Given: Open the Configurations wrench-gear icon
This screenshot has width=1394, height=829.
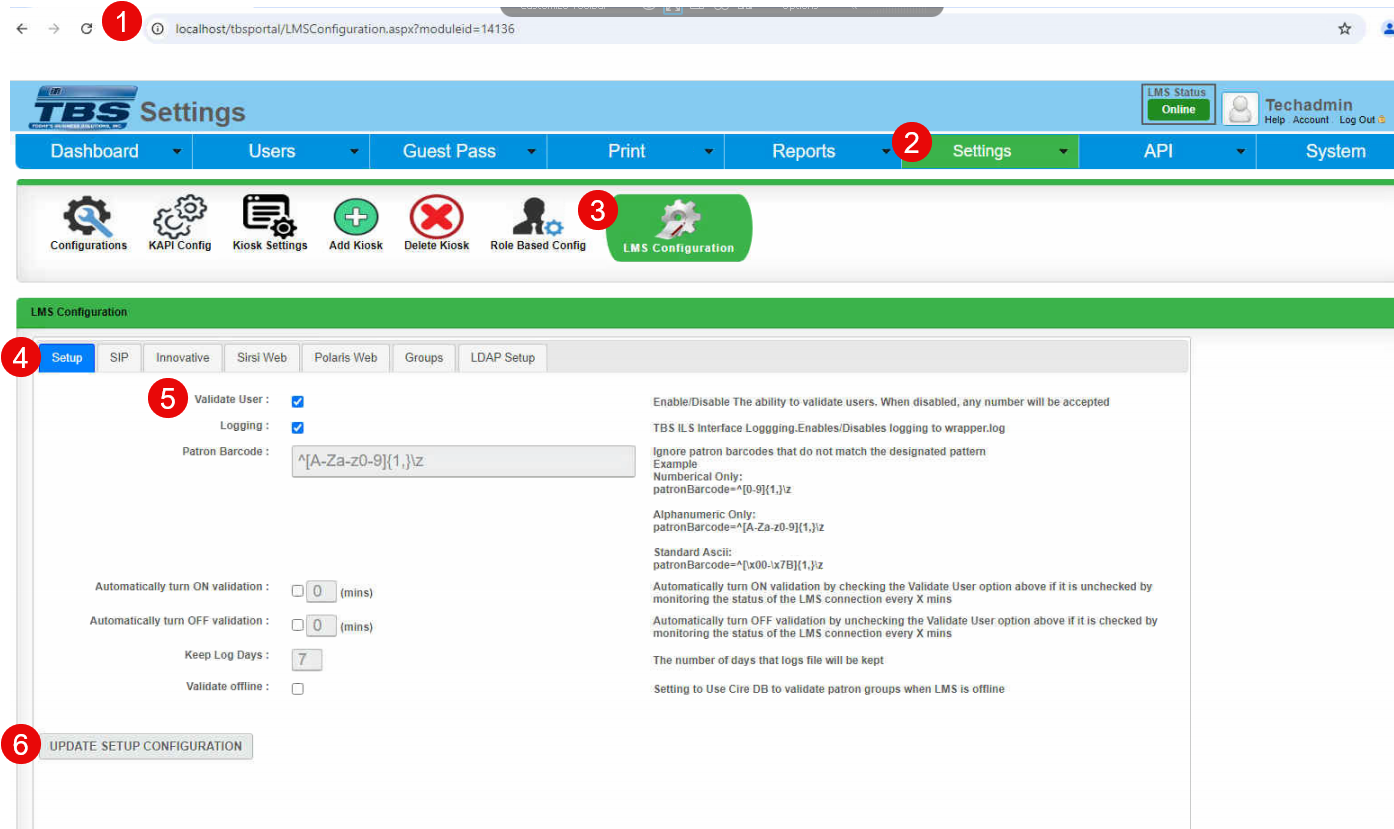Looking at the screenshot, I should [88, 217].
